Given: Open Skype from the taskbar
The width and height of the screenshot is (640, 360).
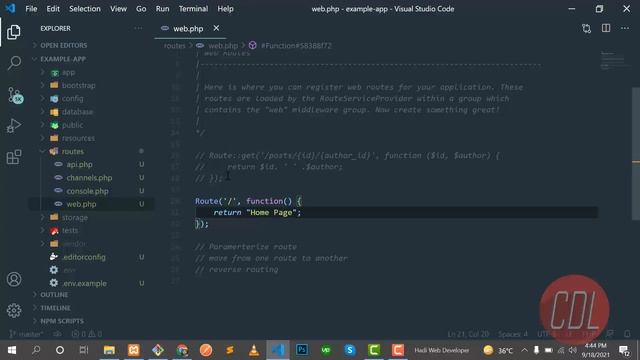Looking at the screenshot, I should [x=350, y=350].
